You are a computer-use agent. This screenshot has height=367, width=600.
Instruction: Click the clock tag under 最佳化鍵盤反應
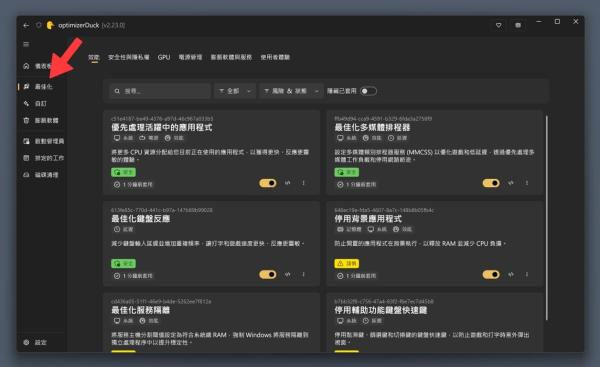click(123, 229)
